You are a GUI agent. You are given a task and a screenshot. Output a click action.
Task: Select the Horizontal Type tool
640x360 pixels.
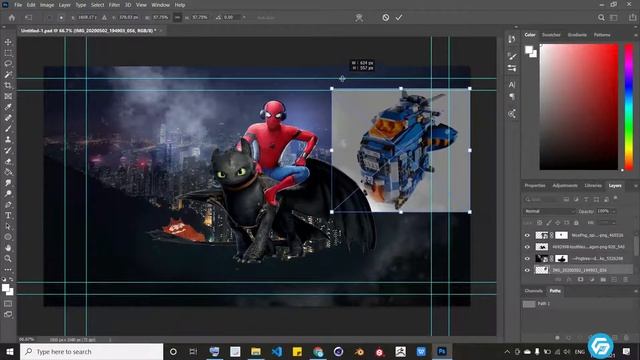click(8, 215)
